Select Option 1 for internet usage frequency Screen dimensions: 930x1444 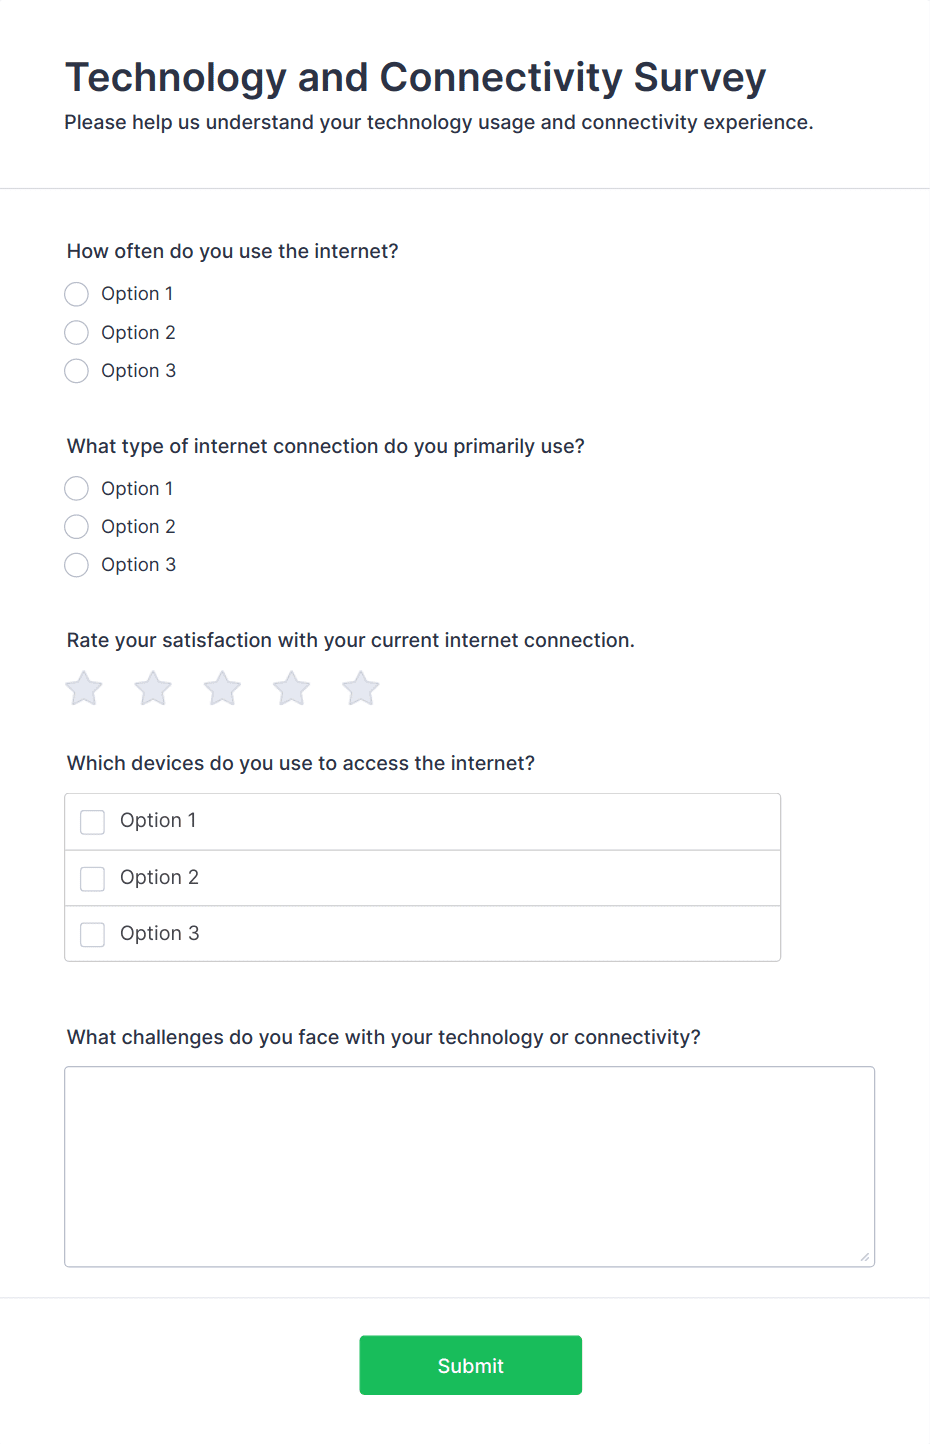pos(76,294)
